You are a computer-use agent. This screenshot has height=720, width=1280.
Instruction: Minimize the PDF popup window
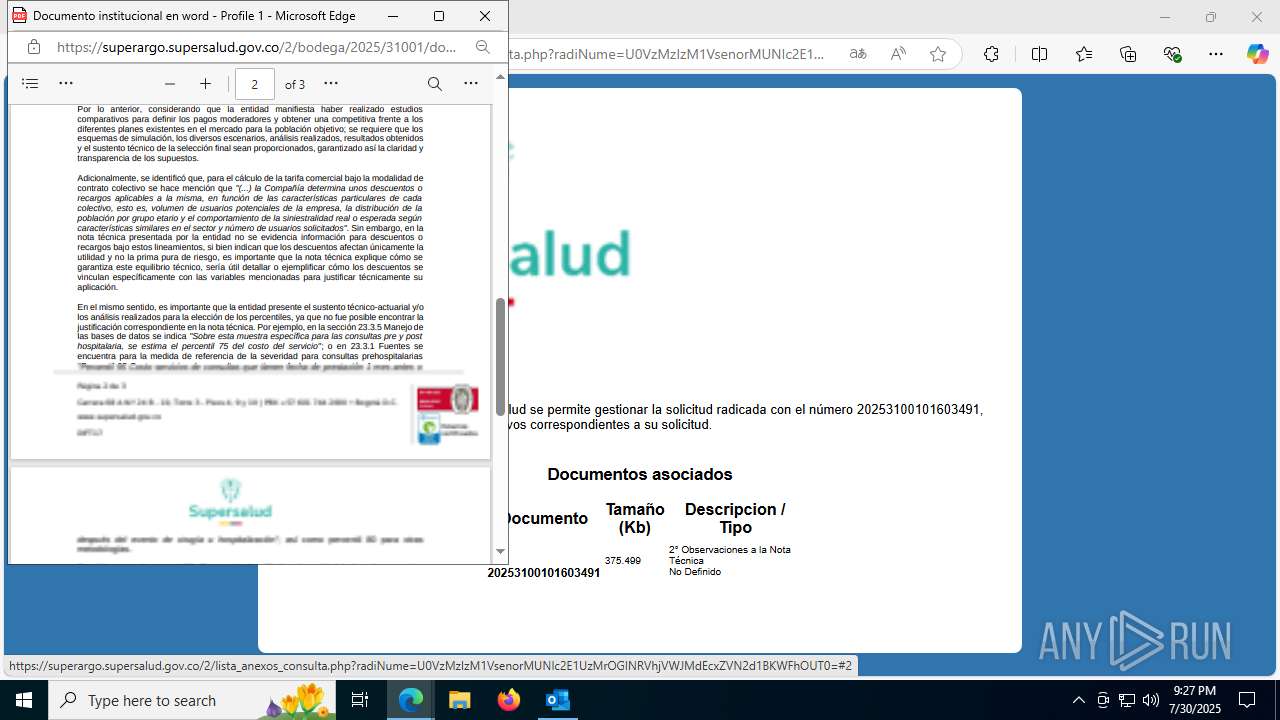(393, 16)
